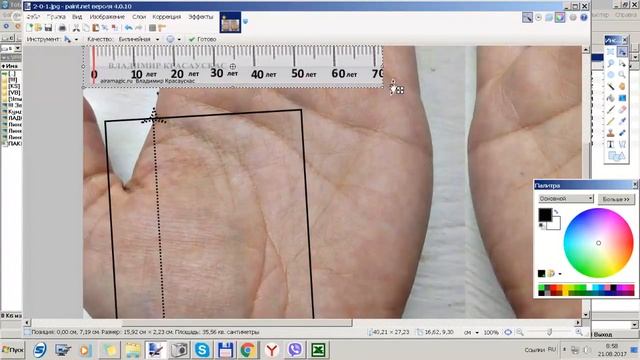
Task: Select the open image thumbnail tab
Action: 230,22
